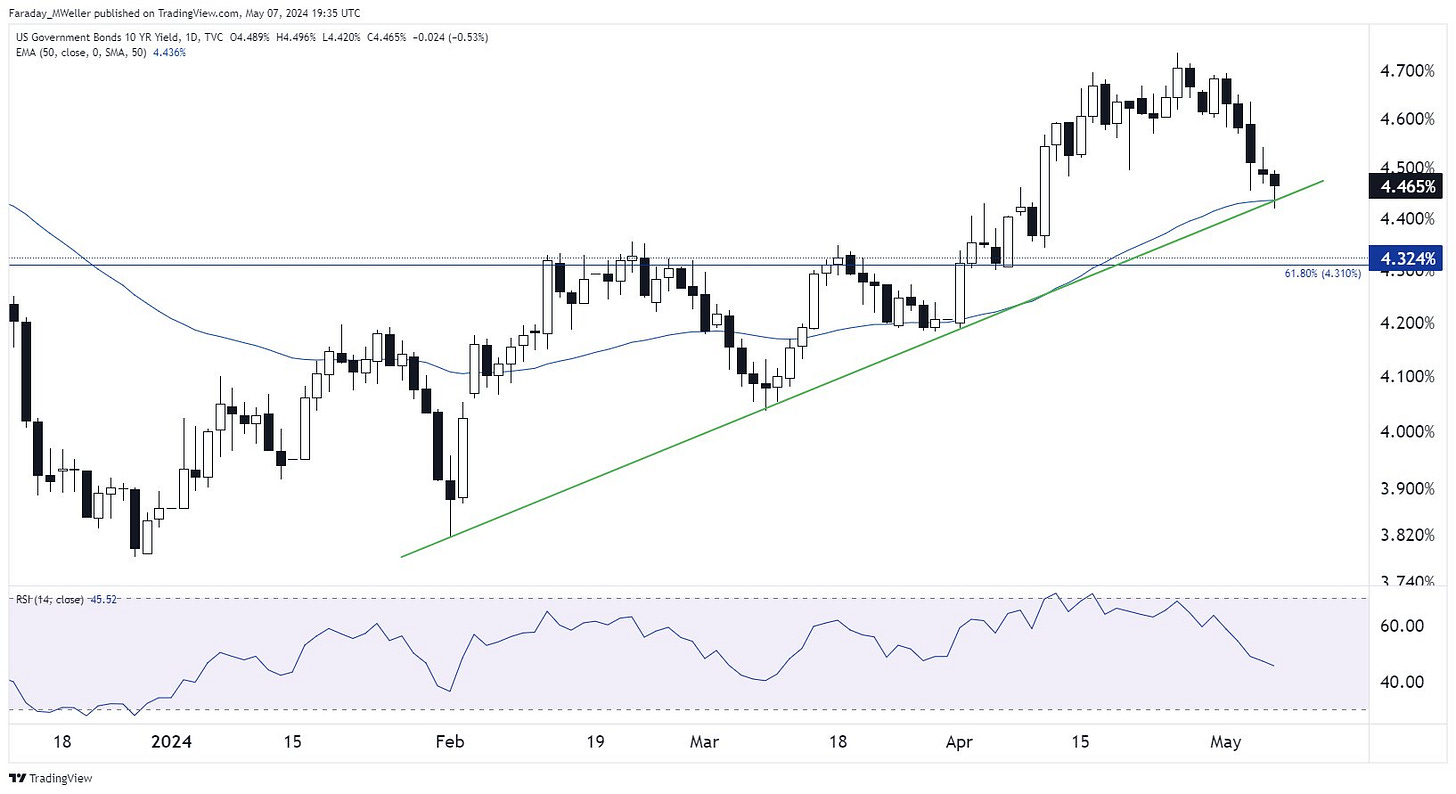Click the 4.400% price axis label
This screenshot has height=794, width=1456.
coord(1408,217)
